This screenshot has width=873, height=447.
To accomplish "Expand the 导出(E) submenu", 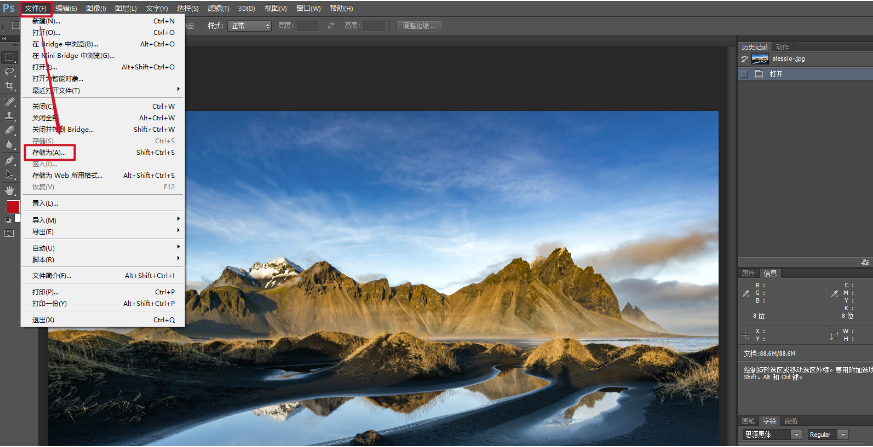I will (x=103, y=232).
